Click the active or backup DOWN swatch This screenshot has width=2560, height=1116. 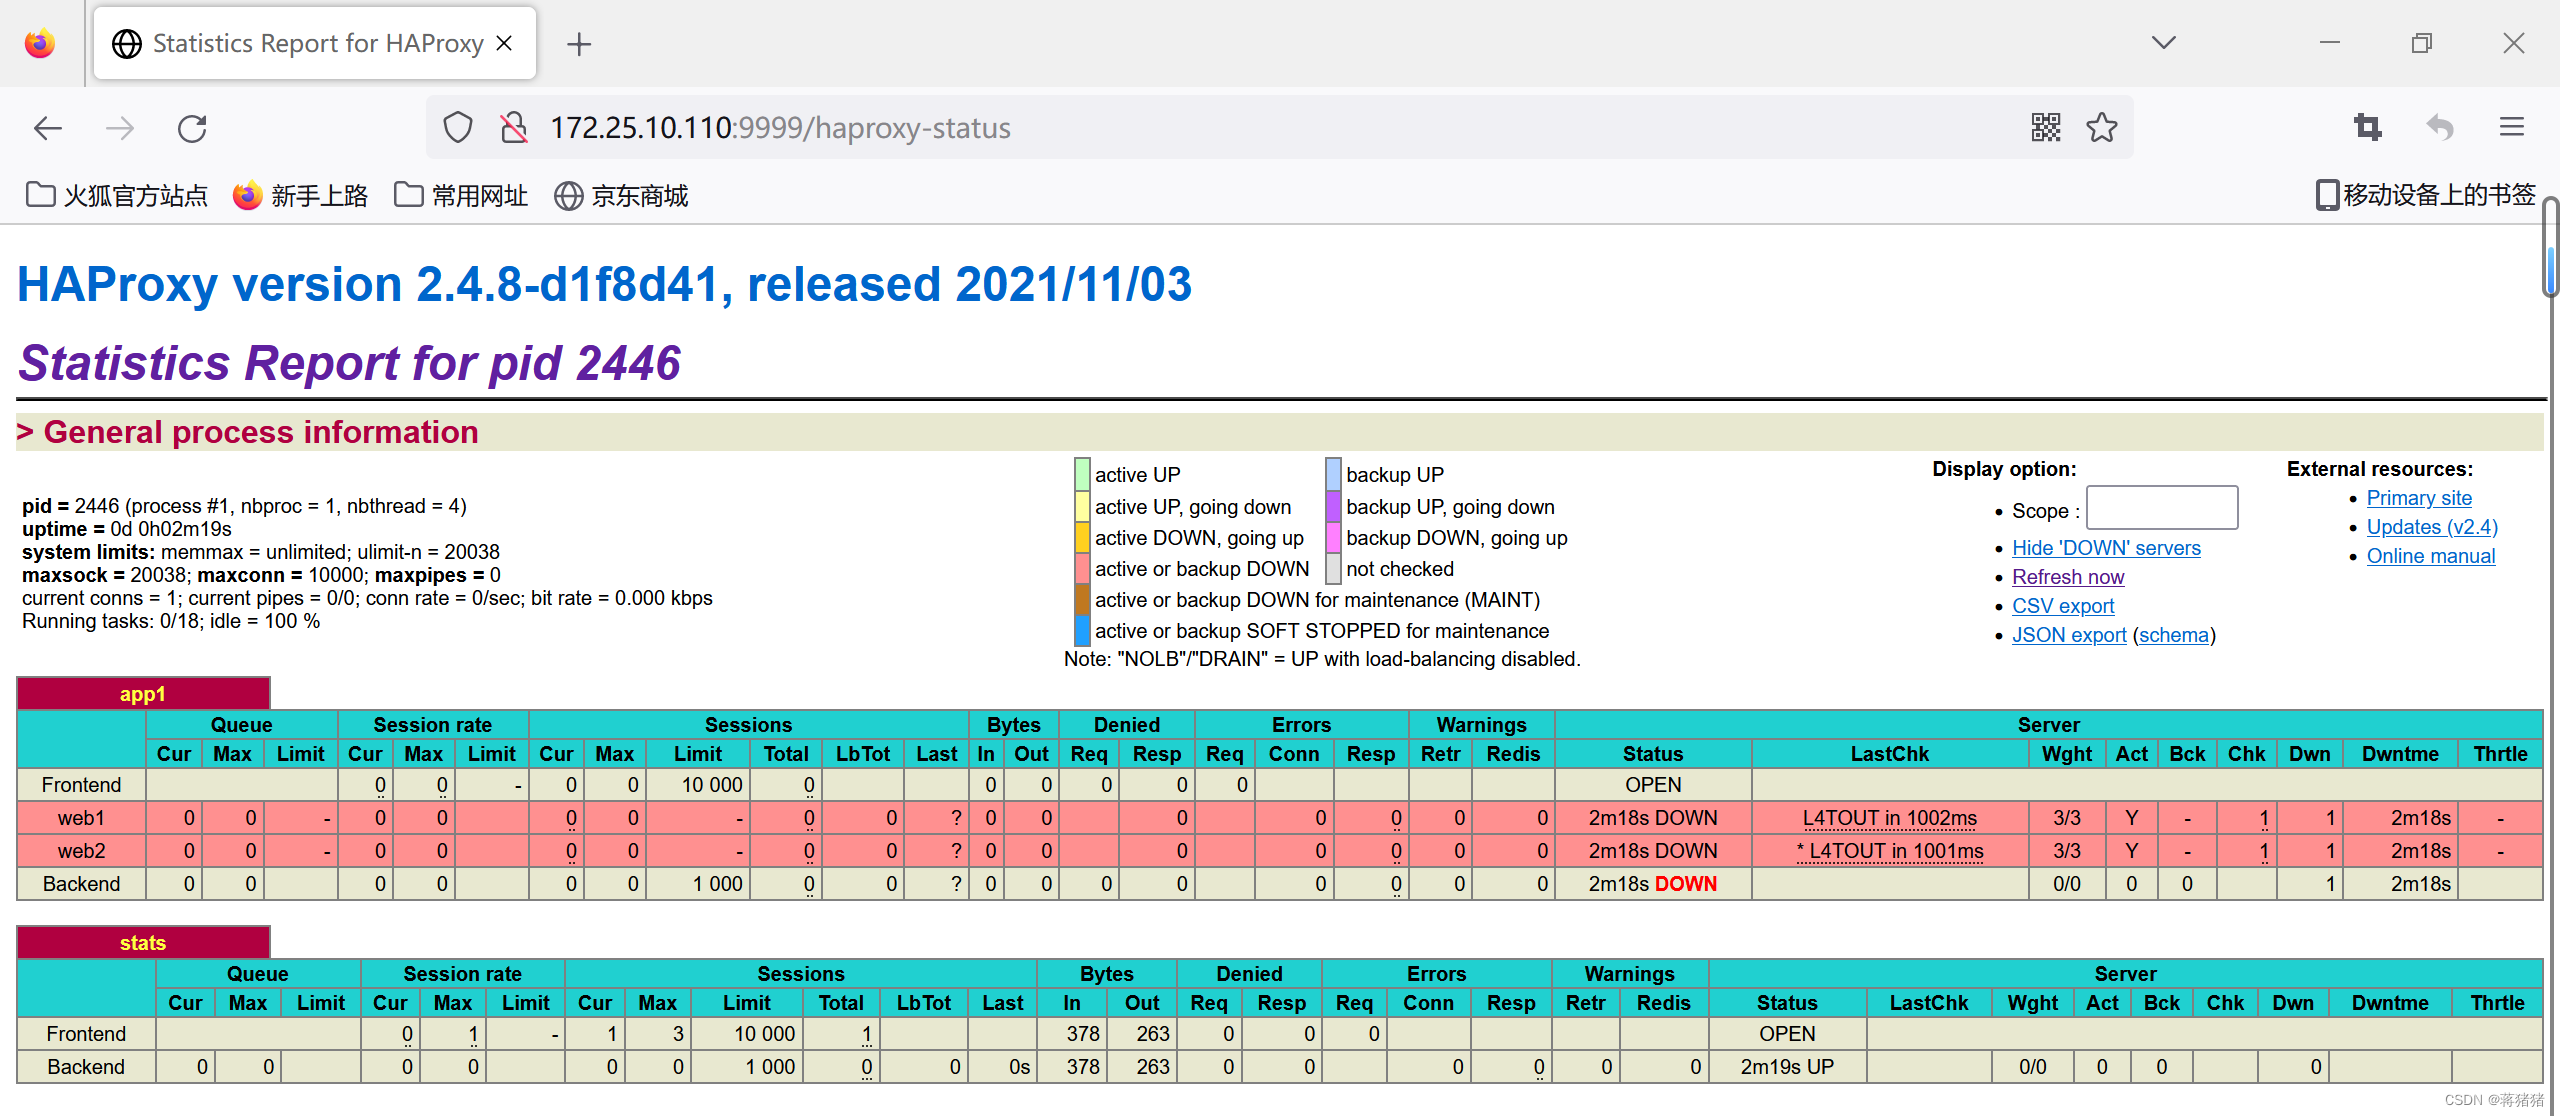(x=1082, y=568)
